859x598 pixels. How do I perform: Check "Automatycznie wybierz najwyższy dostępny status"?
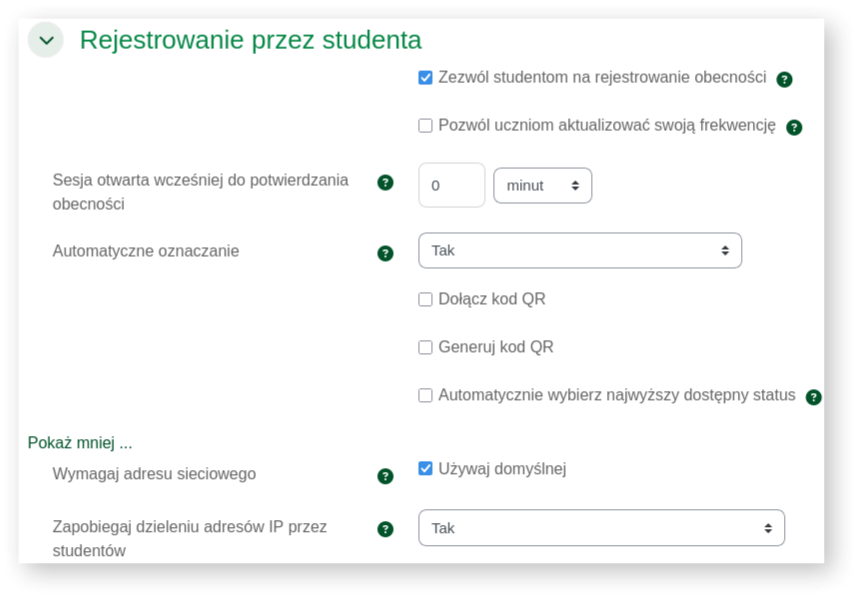(424, 395)
